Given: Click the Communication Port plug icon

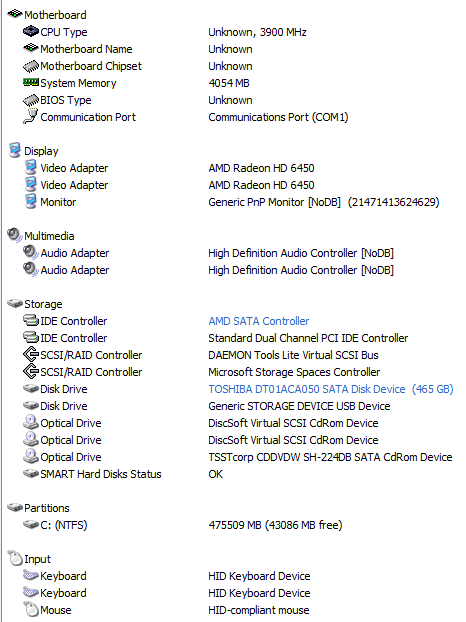Looking at the screenshot, I should click(31, 116).
